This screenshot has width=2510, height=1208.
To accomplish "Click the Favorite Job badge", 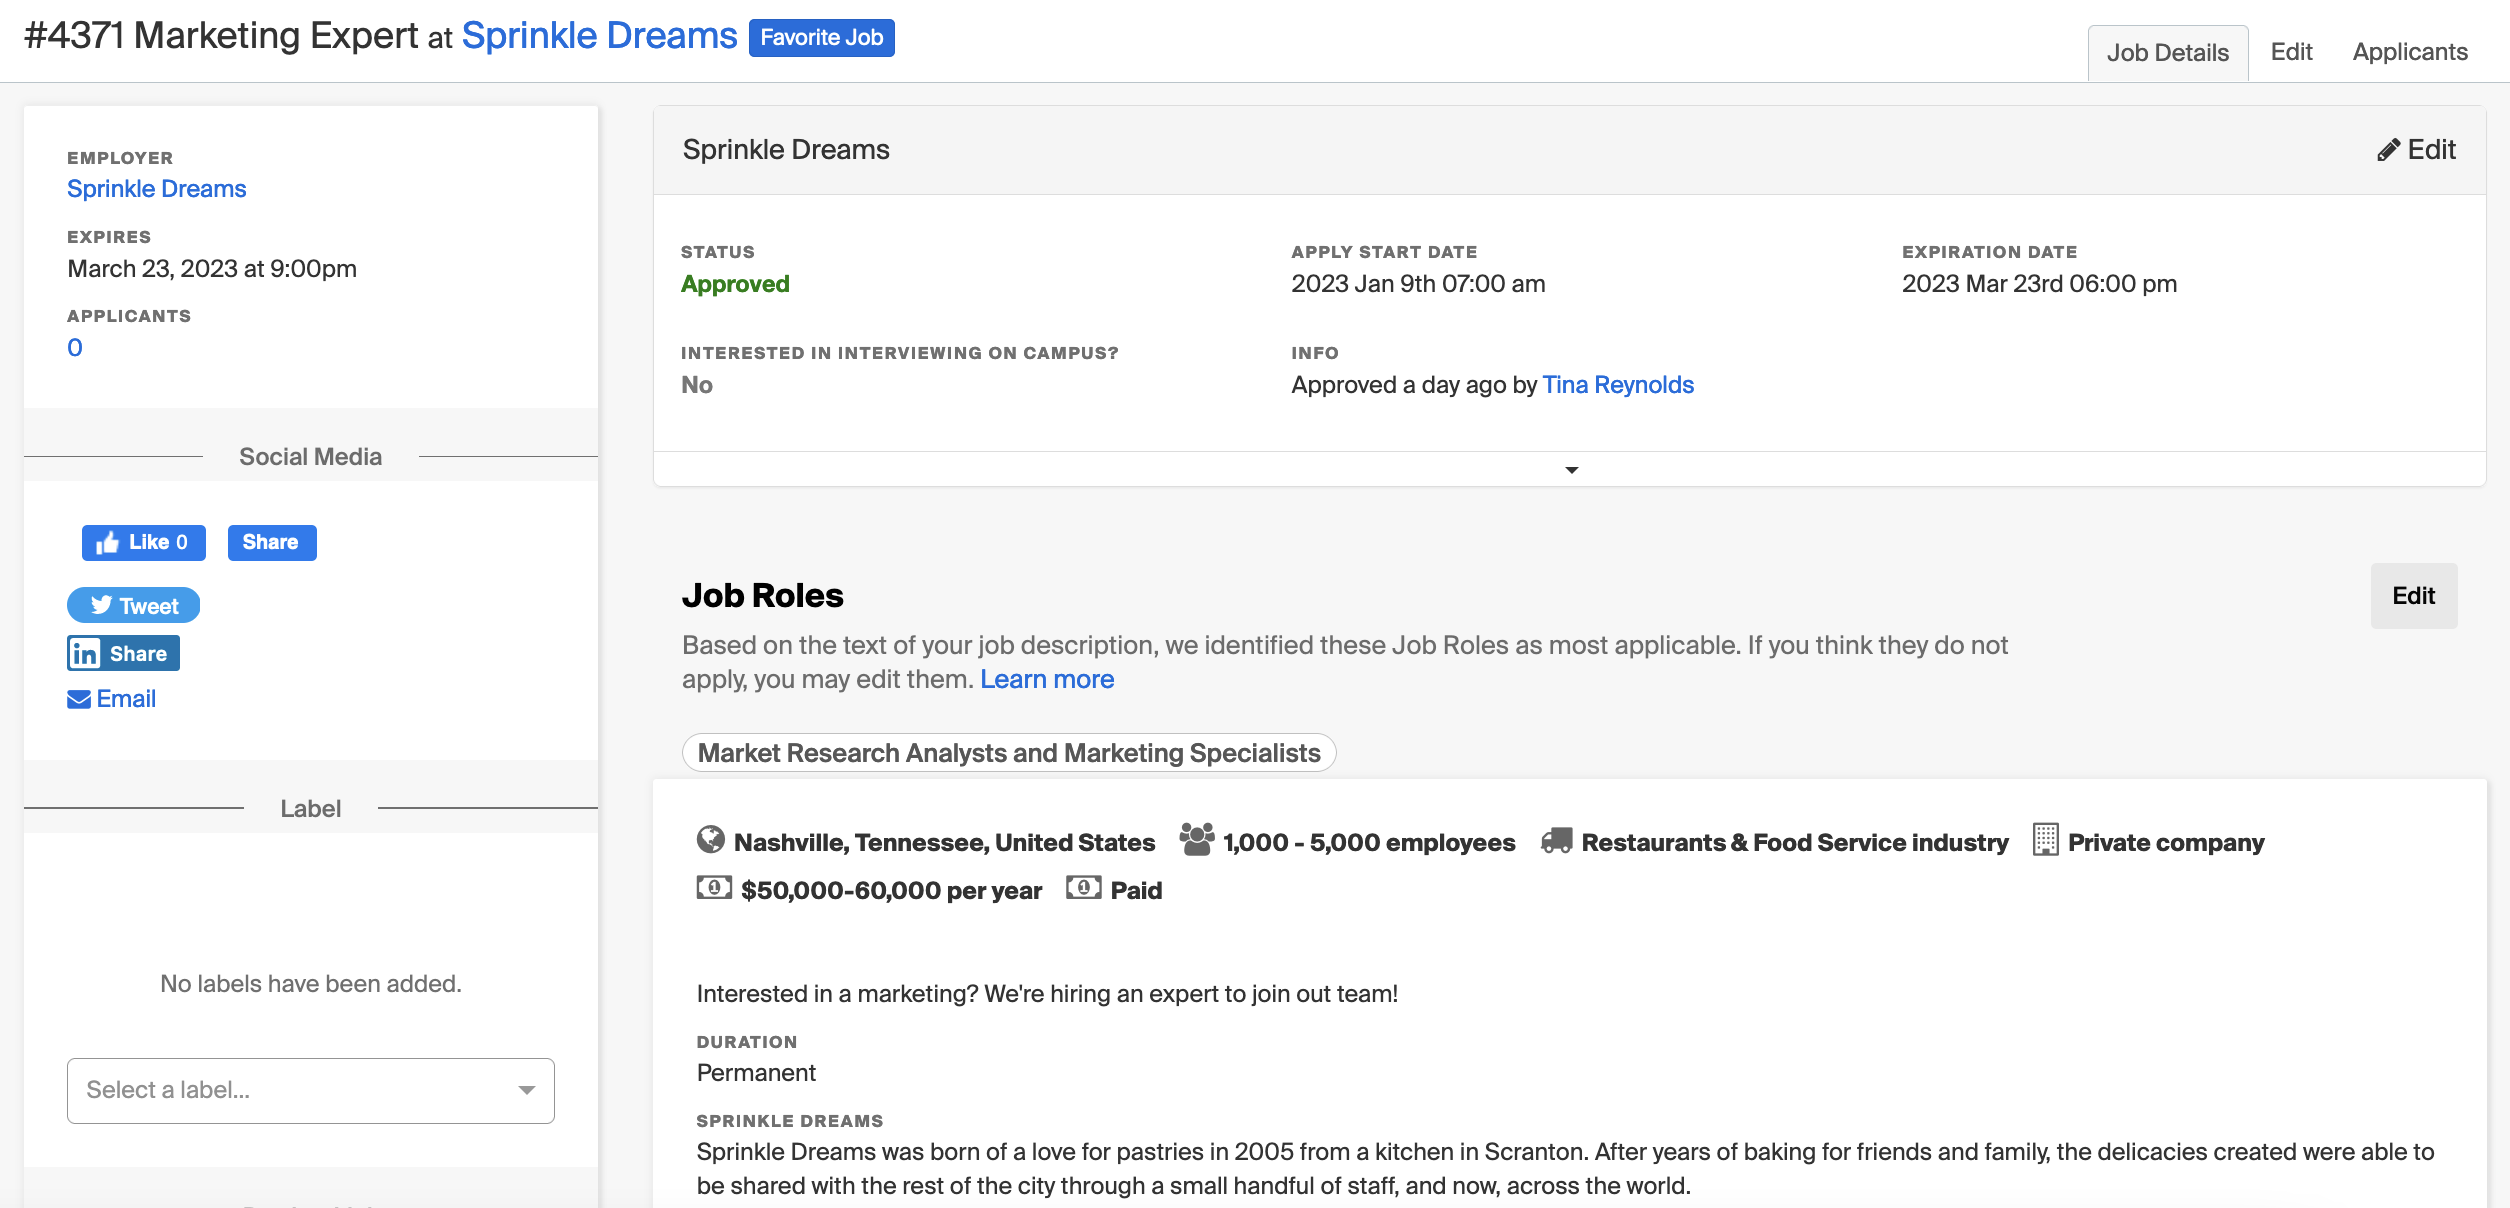I will click(821, 38).
